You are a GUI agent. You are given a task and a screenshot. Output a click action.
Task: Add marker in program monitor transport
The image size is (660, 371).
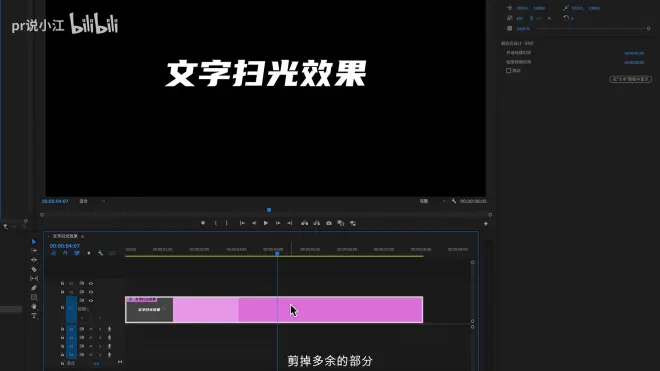click(203, 223)
